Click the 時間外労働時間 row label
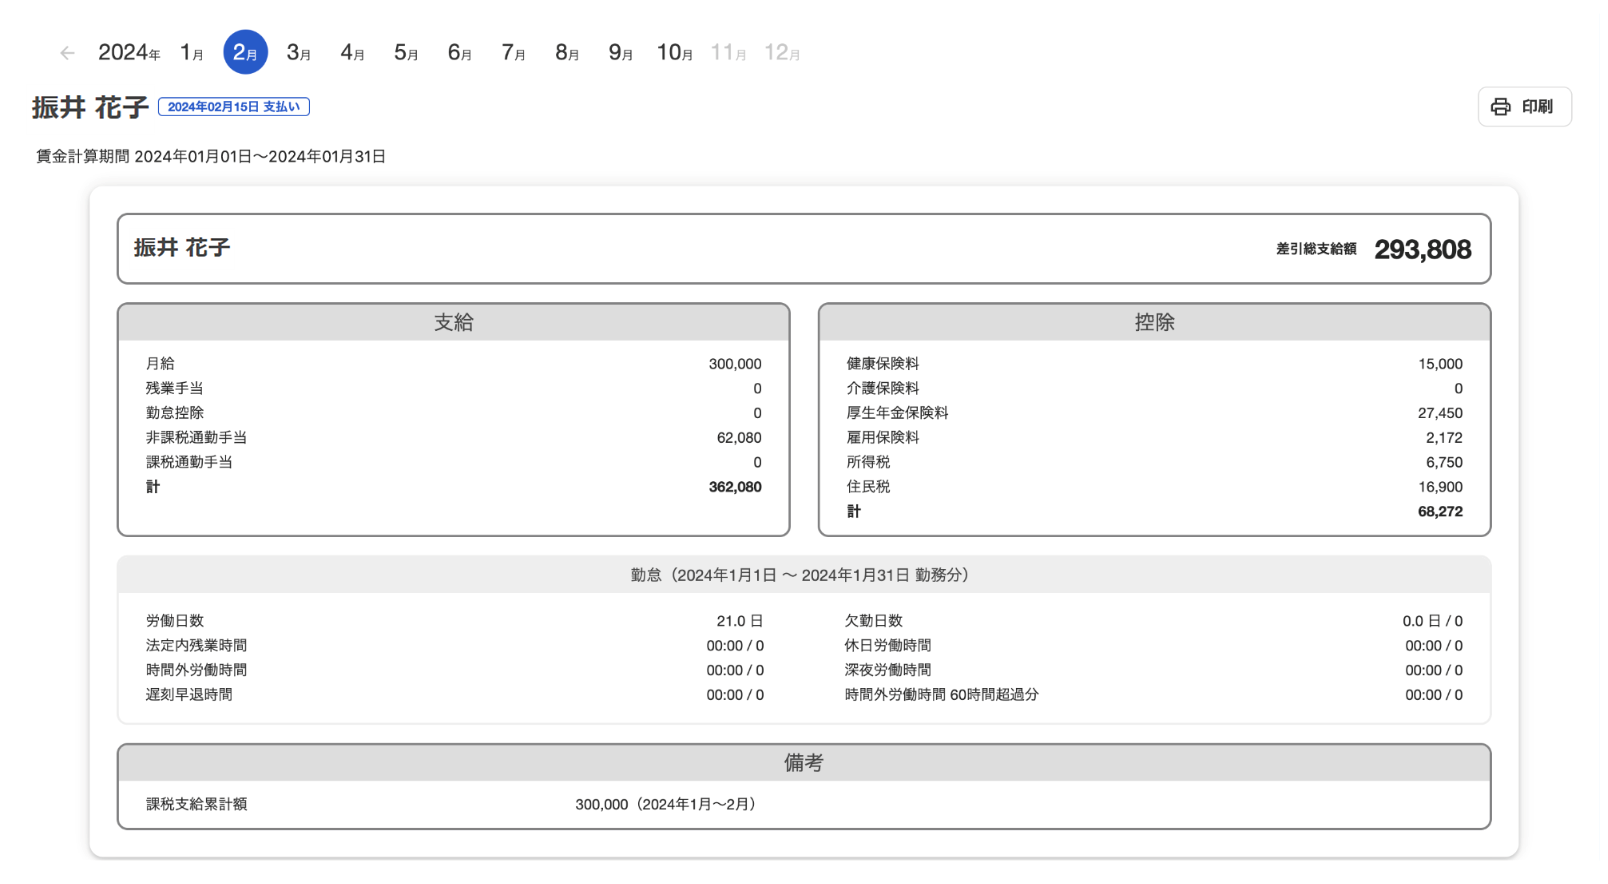This screenshot has width=1608, height=884. 196,670
